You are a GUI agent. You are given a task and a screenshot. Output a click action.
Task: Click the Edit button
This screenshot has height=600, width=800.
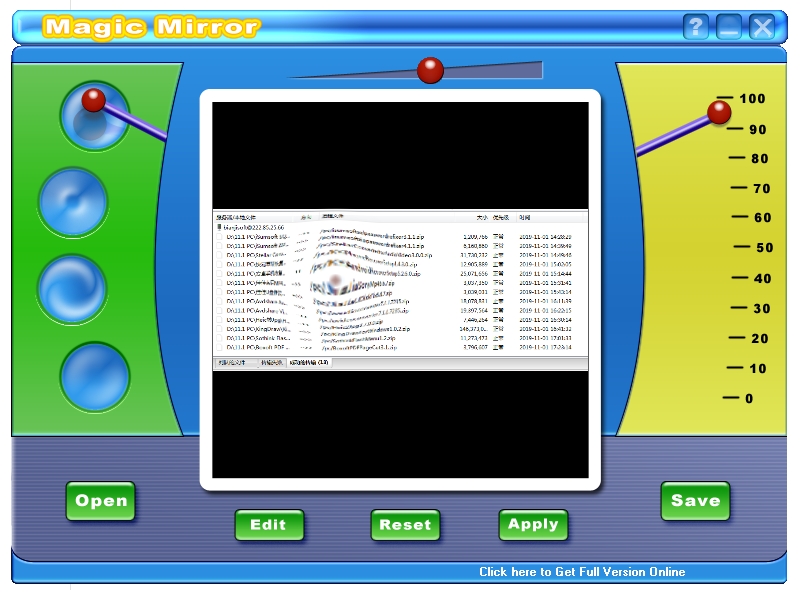point(269,524)
